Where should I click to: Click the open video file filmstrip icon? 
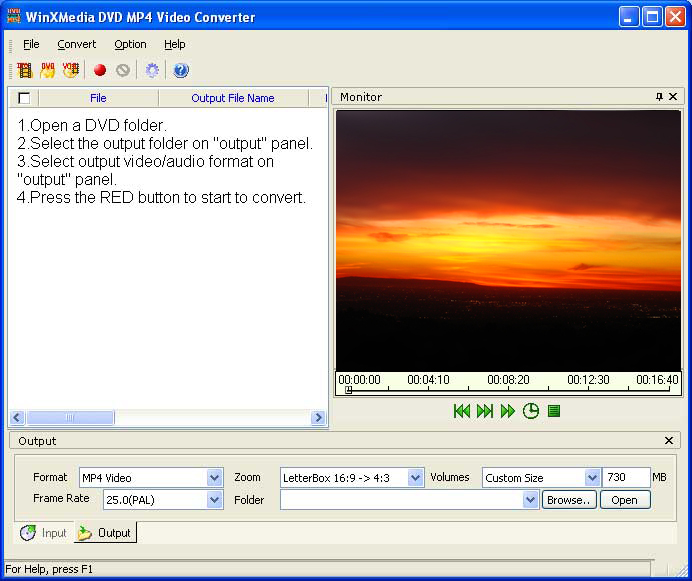[x=25, y=70]
